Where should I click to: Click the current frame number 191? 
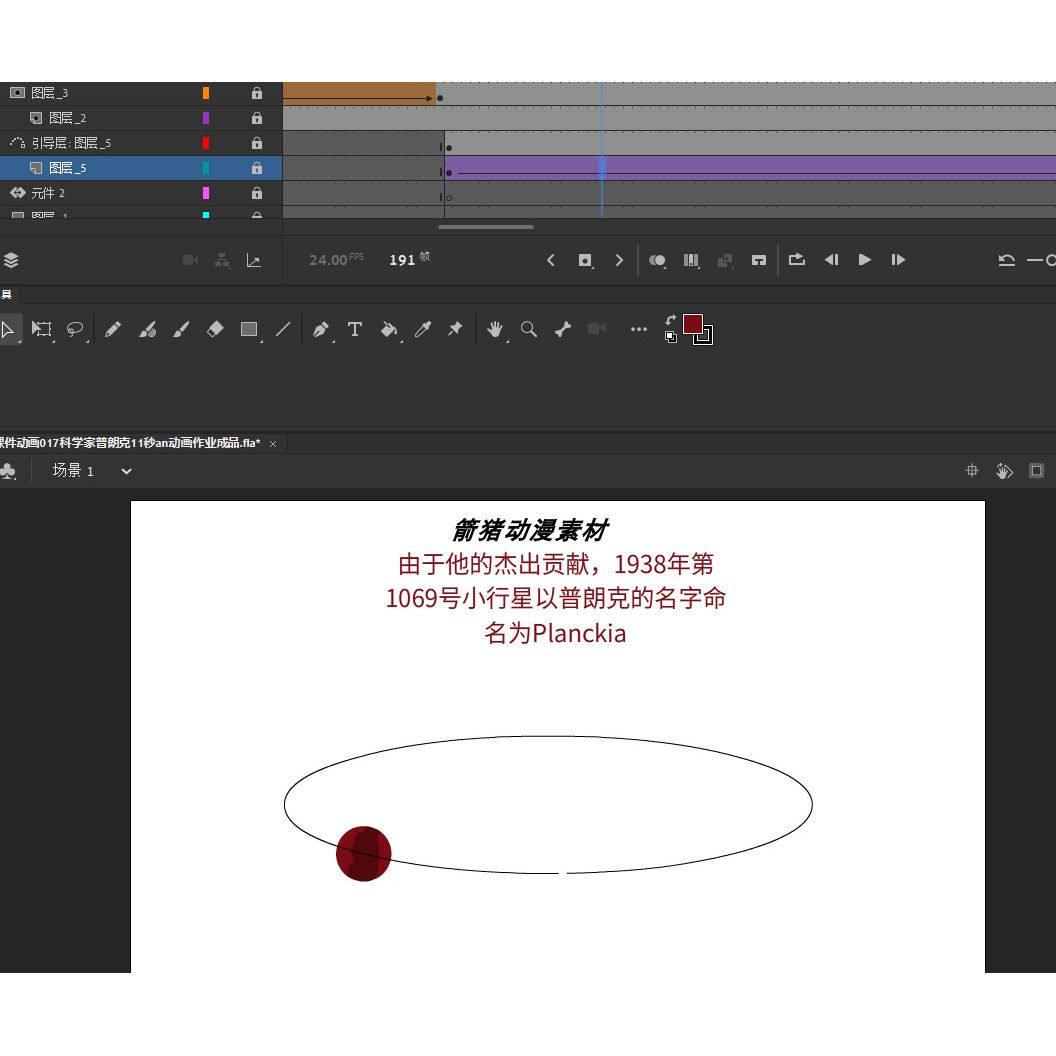[402, 260]
